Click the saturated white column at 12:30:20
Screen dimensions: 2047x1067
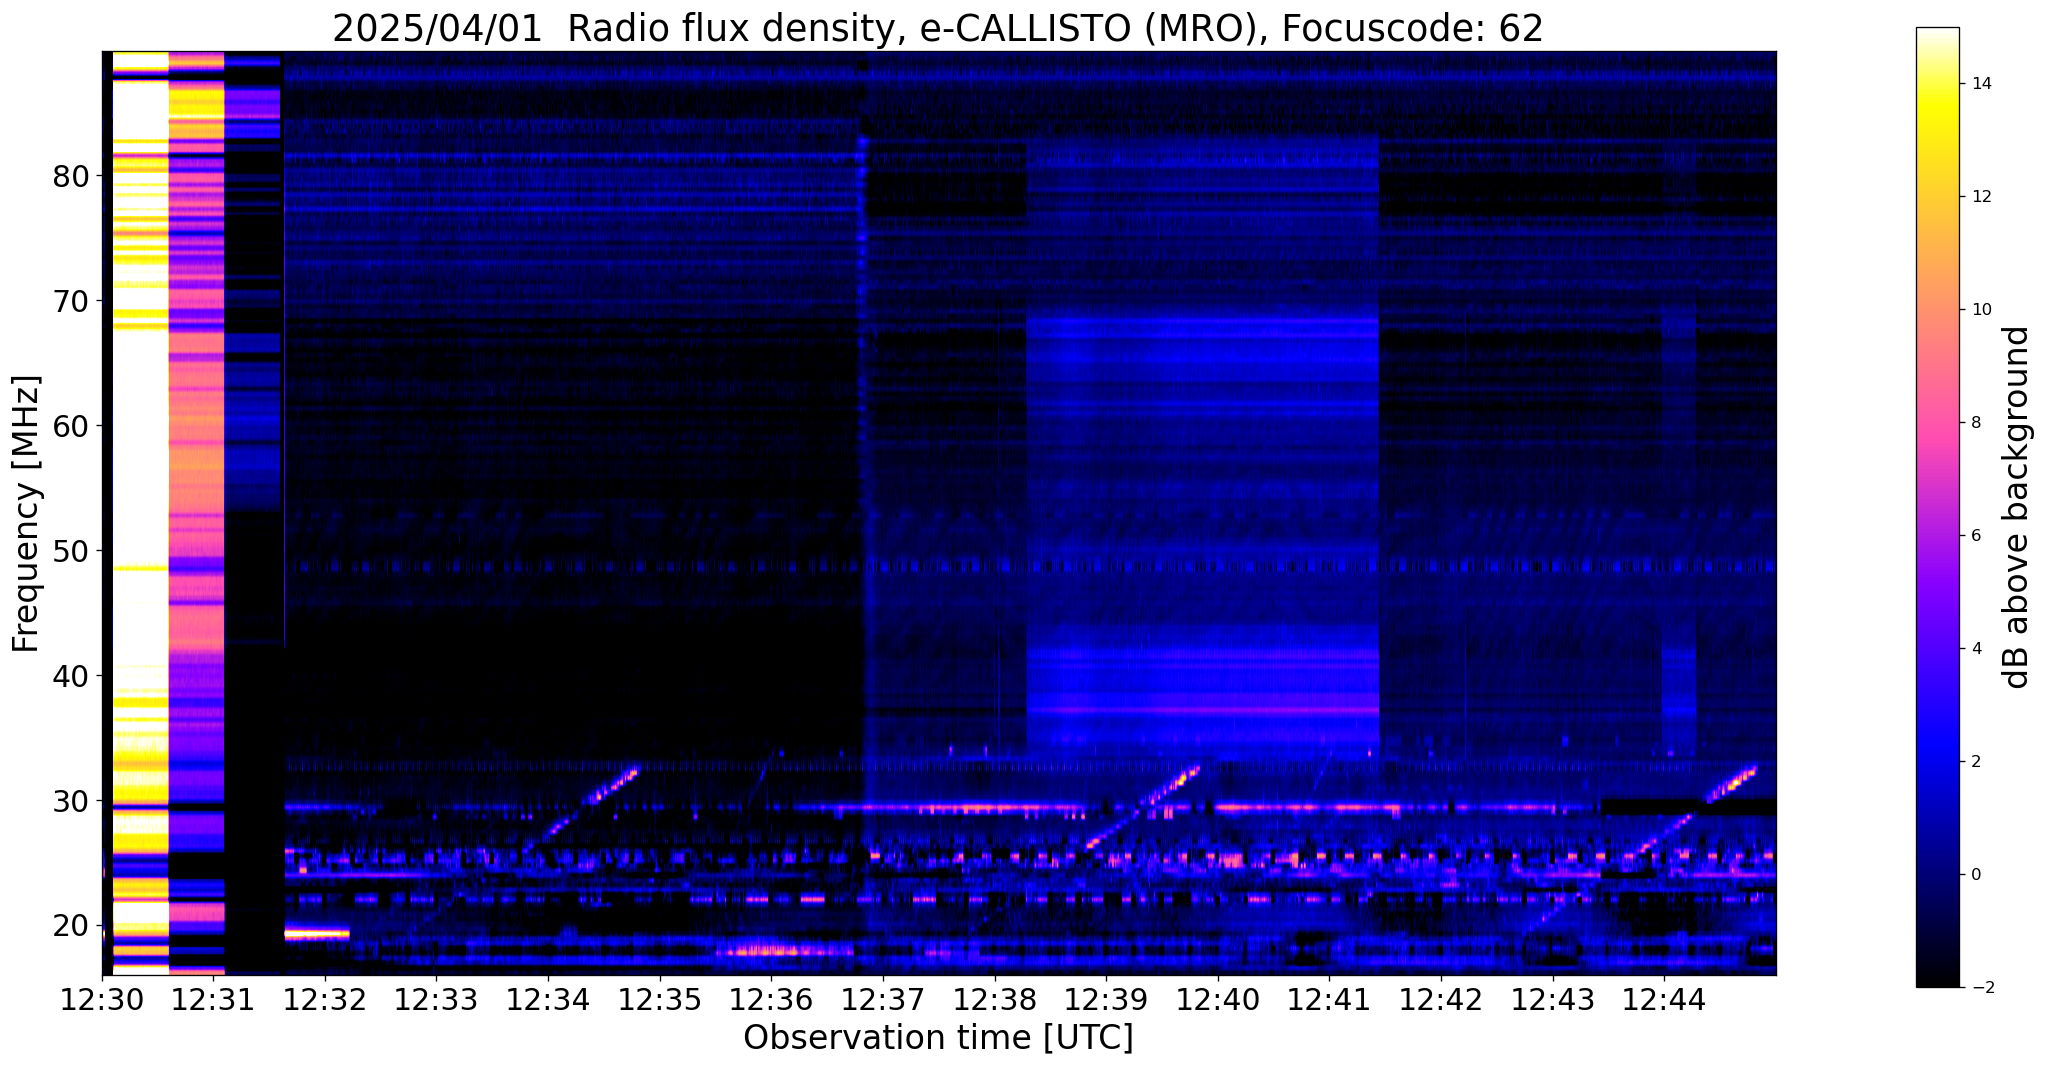coord(140,513)
